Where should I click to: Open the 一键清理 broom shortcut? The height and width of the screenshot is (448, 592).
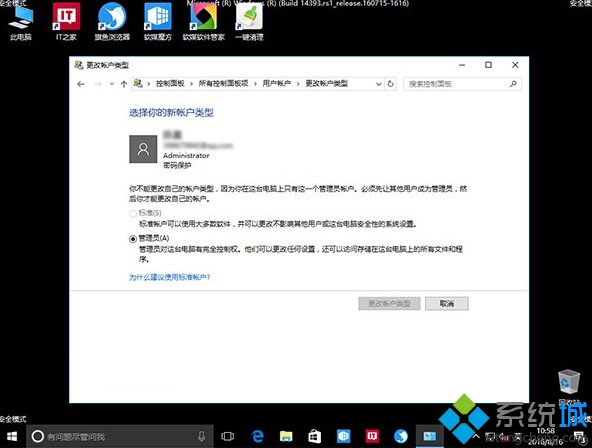tap(249, 21)
